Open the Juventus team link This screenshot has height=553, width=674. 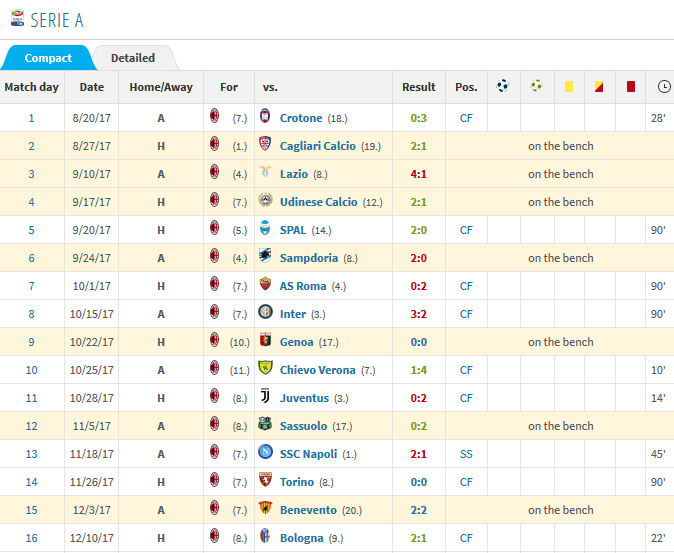click(304, 398)
